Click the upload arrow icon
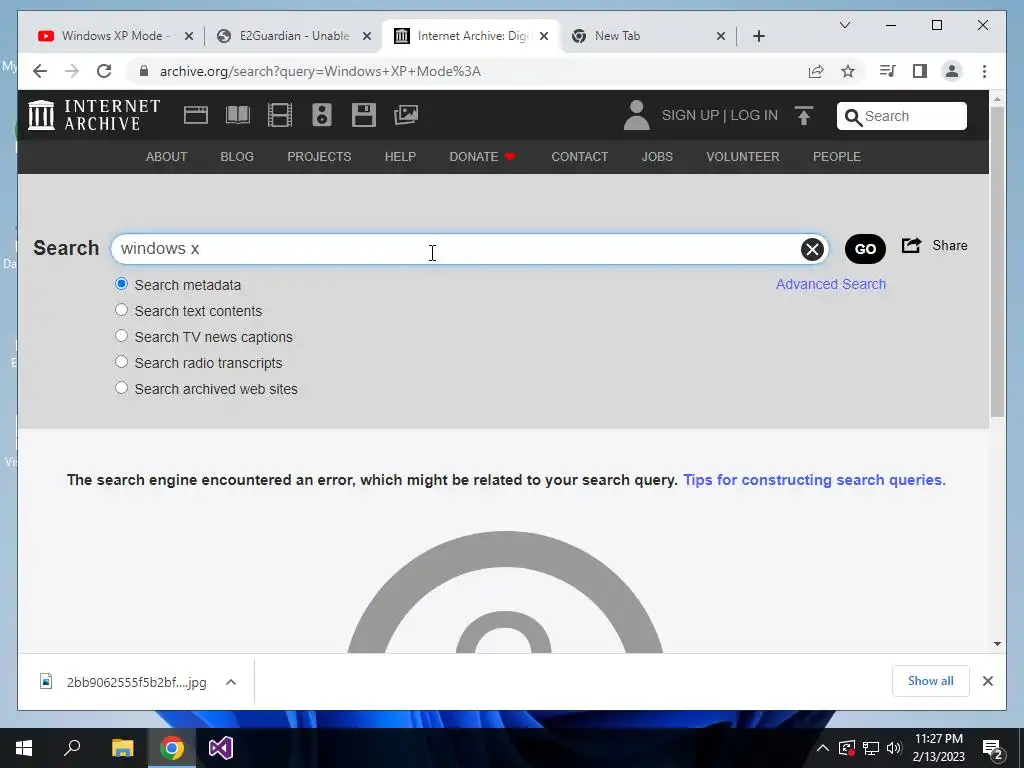Screen dimensions: 1024x768 (x=804, y=116)
